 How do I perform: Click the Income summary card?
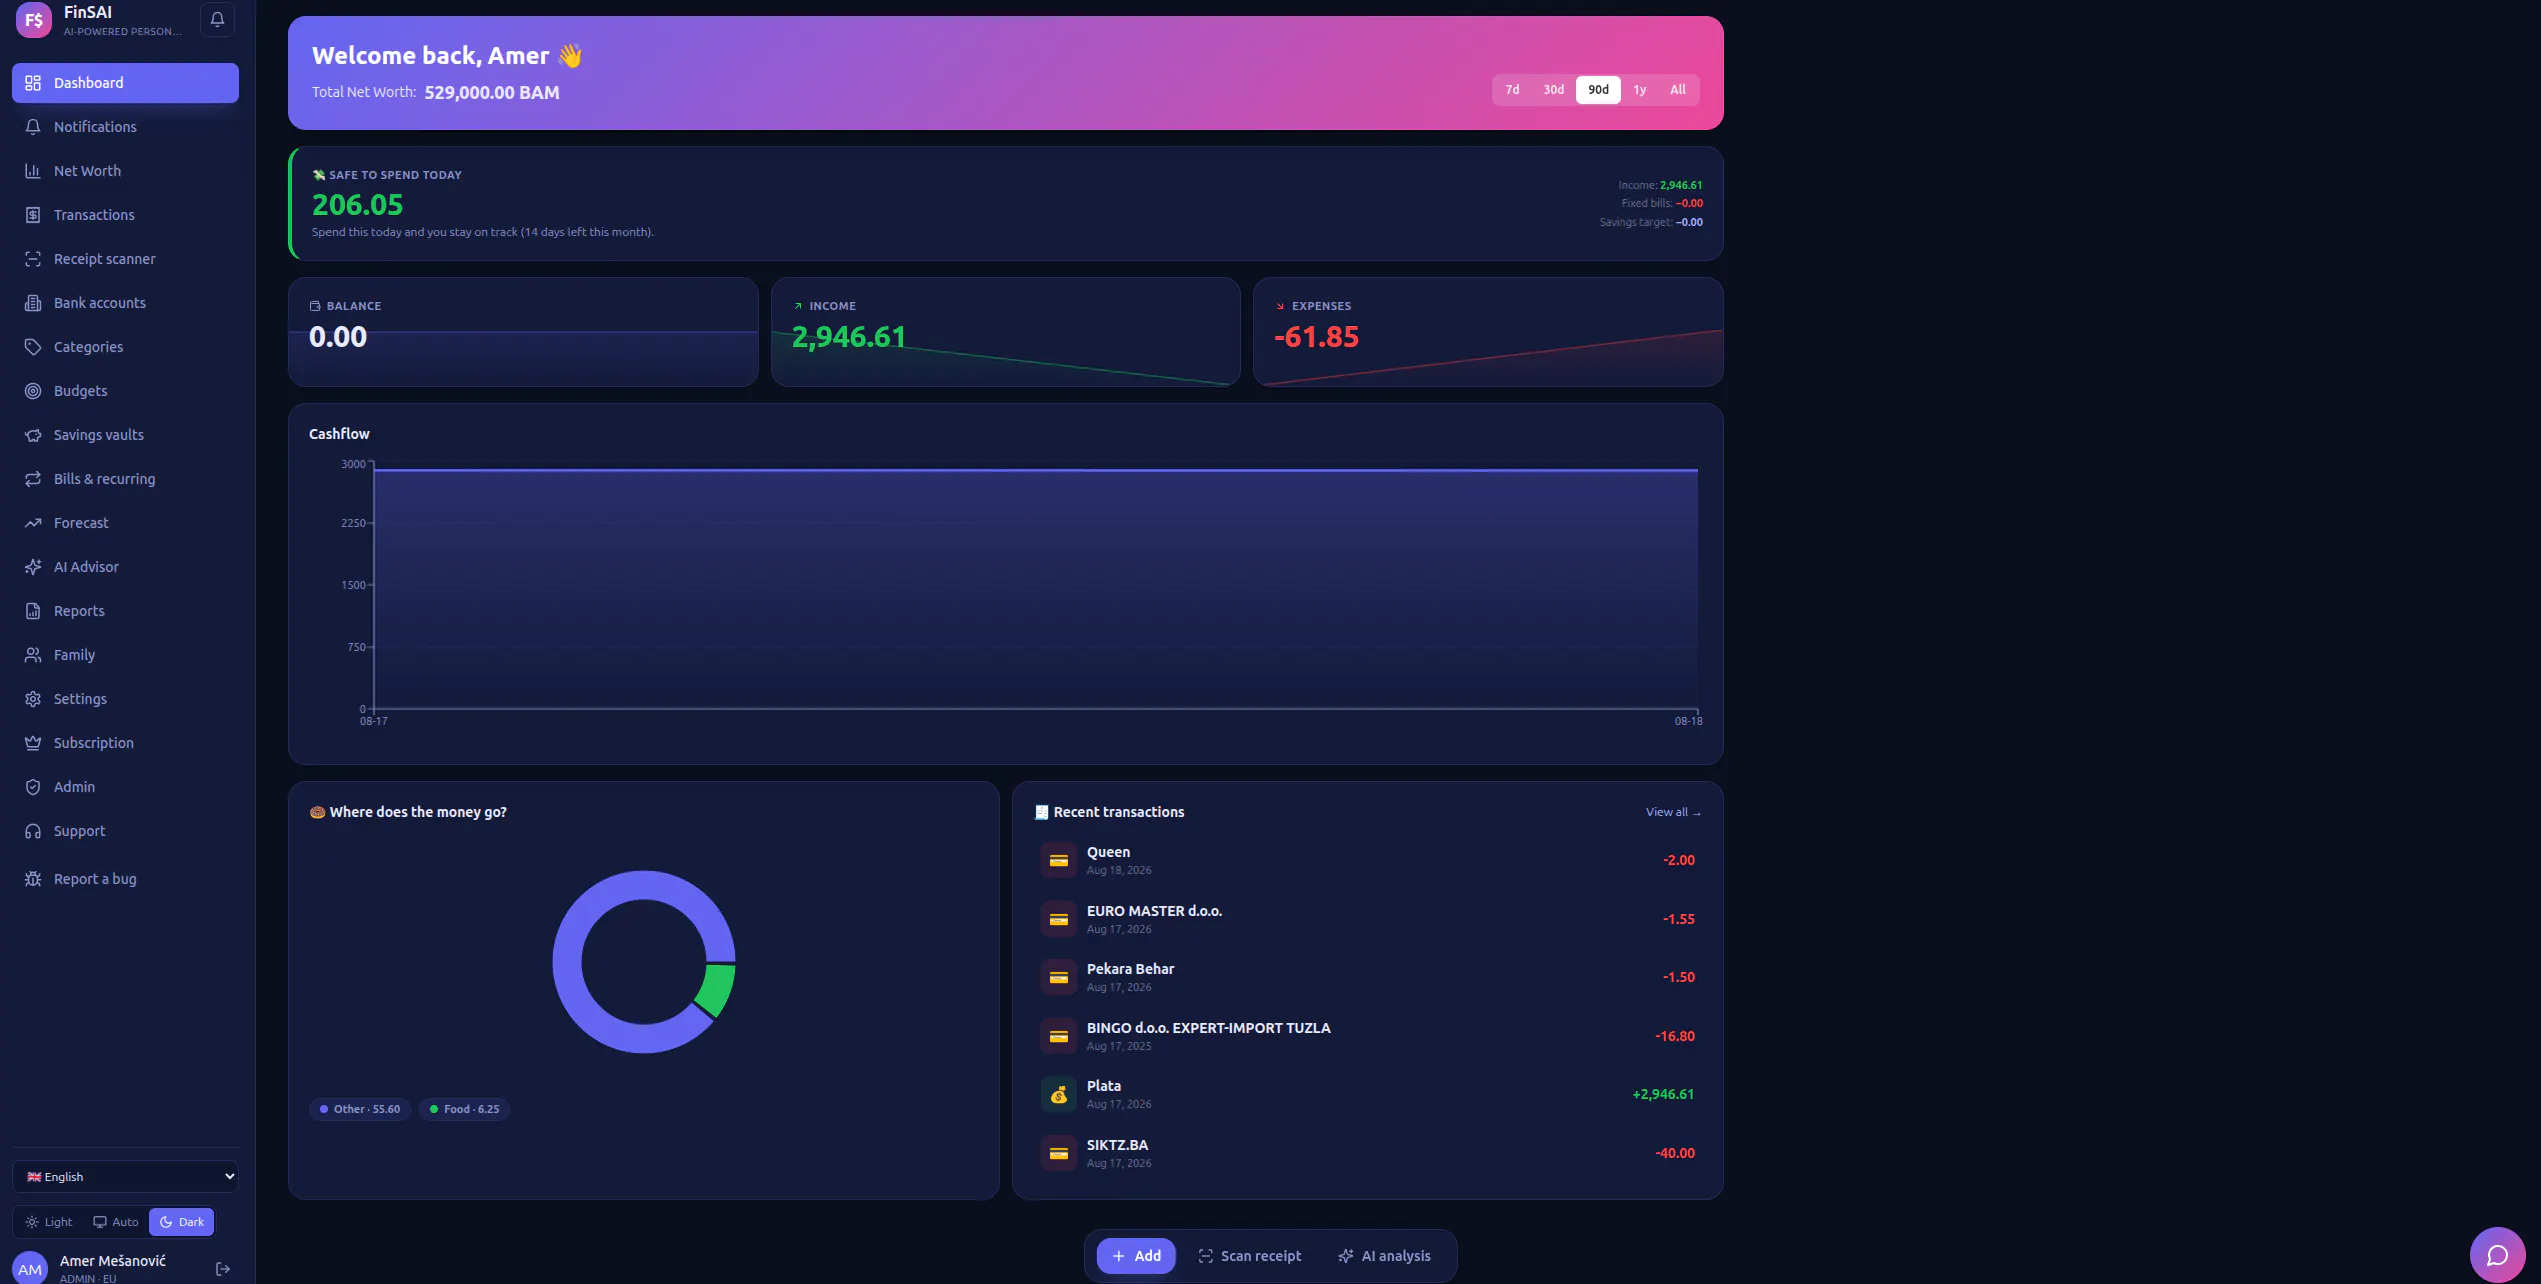tap(1005, 332)
